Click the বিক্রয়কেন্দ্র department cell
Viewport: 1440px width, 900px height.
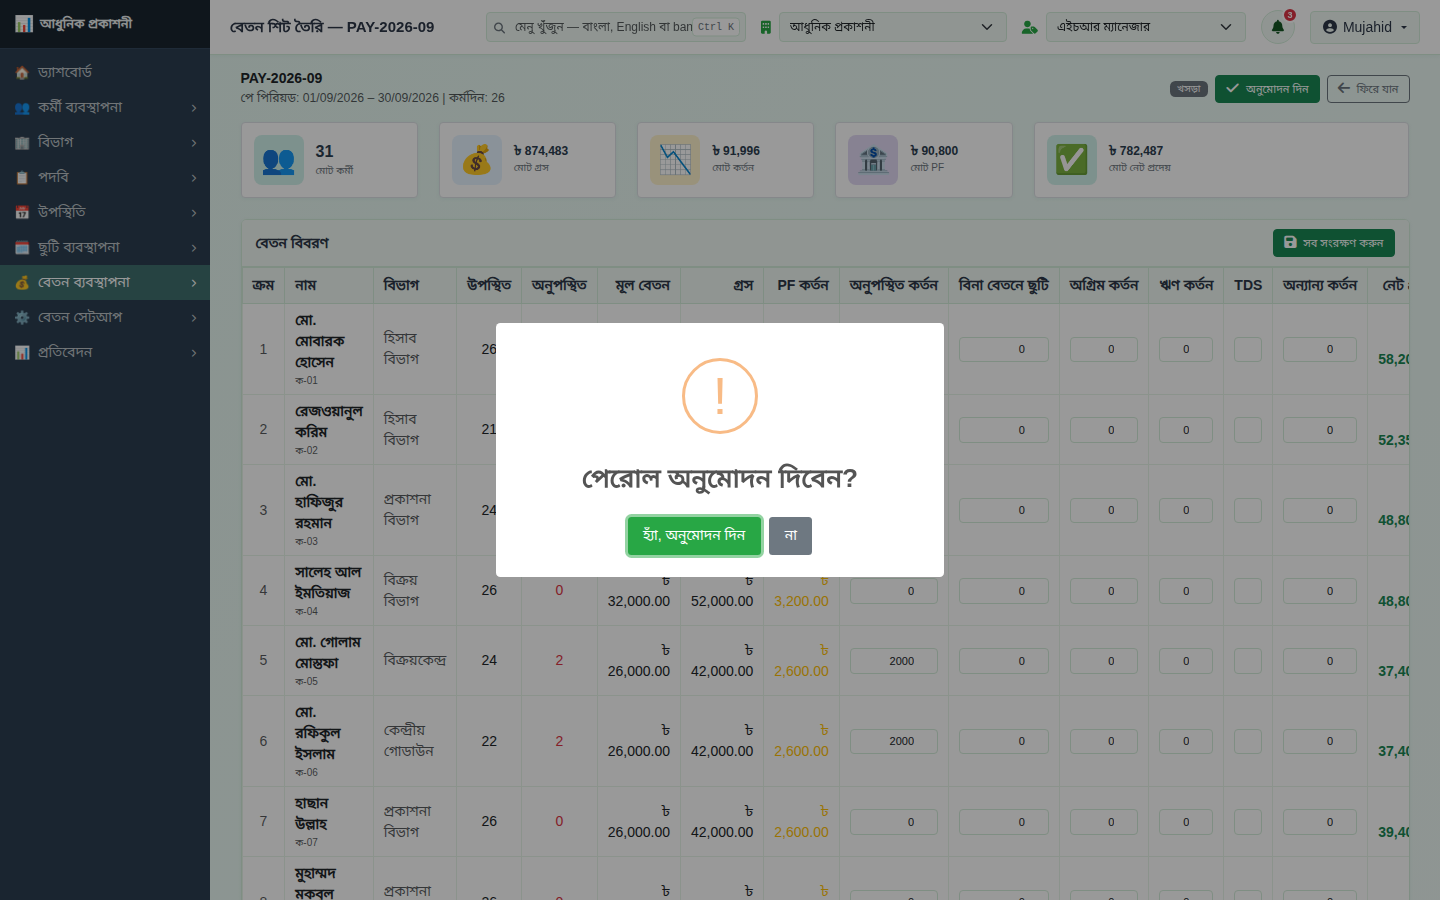[415, 661]
